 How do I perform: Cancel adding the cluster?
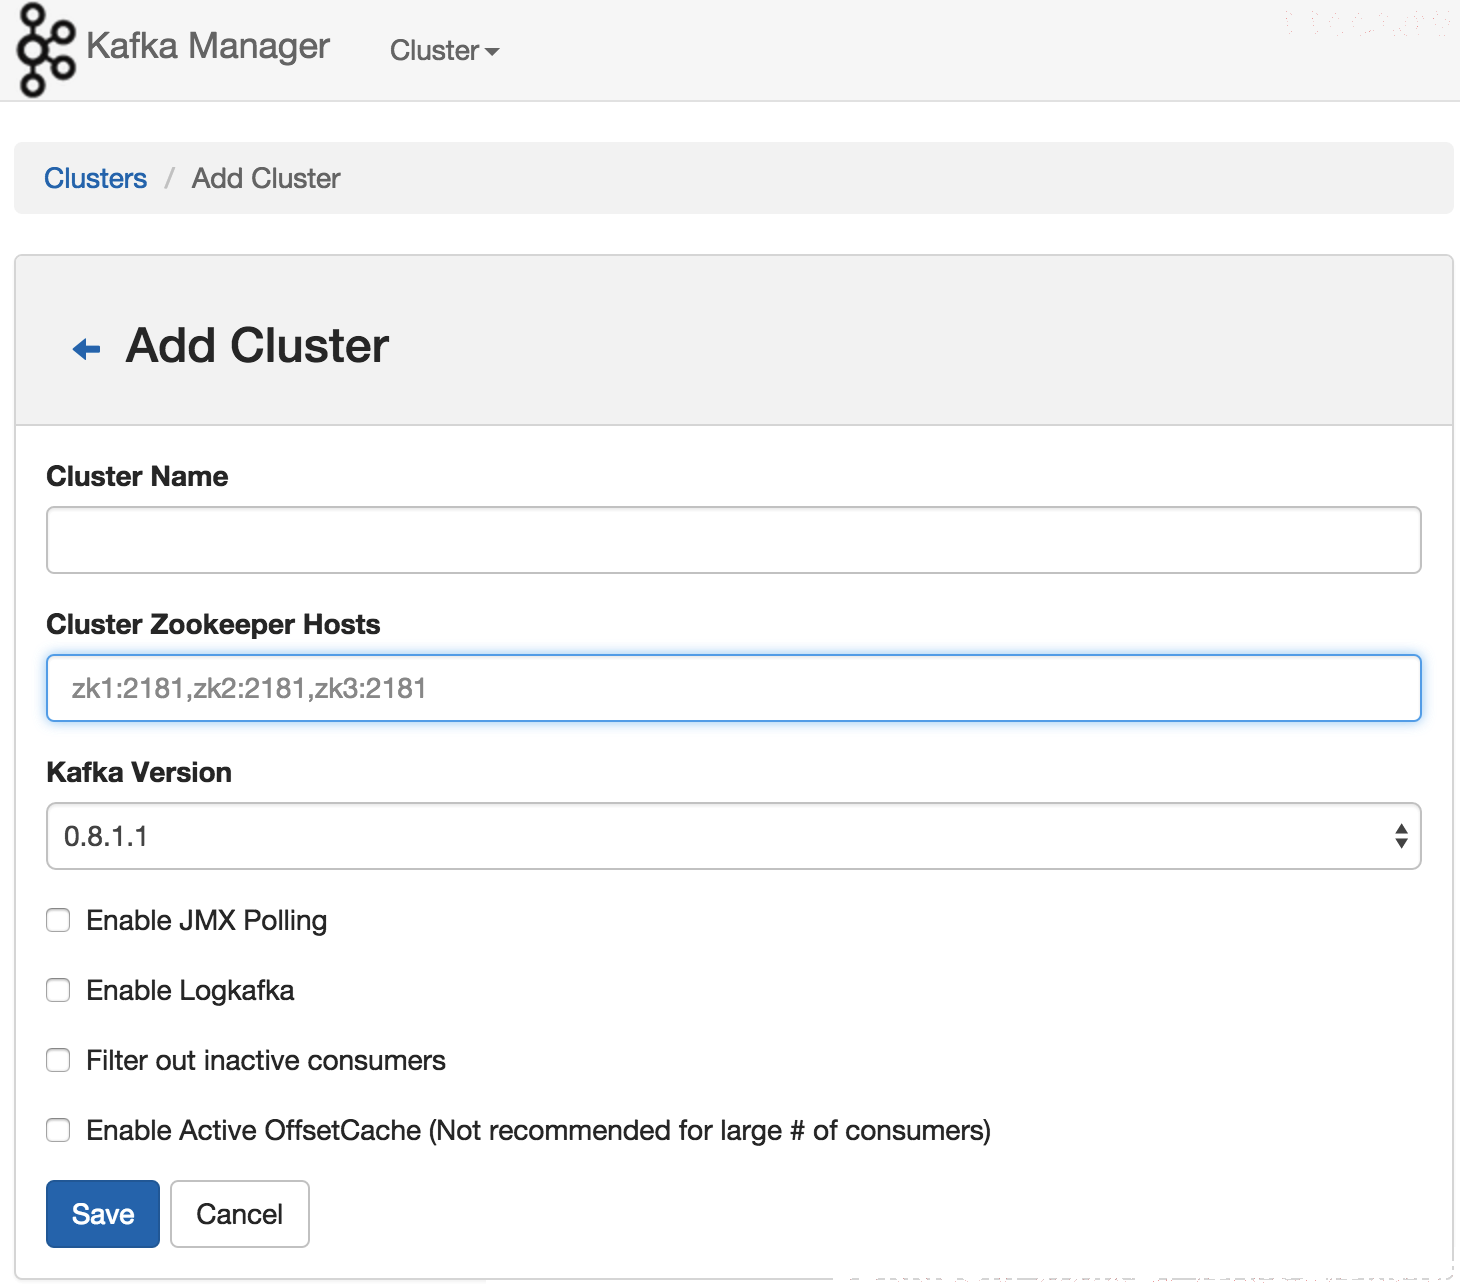(240, 1214)
